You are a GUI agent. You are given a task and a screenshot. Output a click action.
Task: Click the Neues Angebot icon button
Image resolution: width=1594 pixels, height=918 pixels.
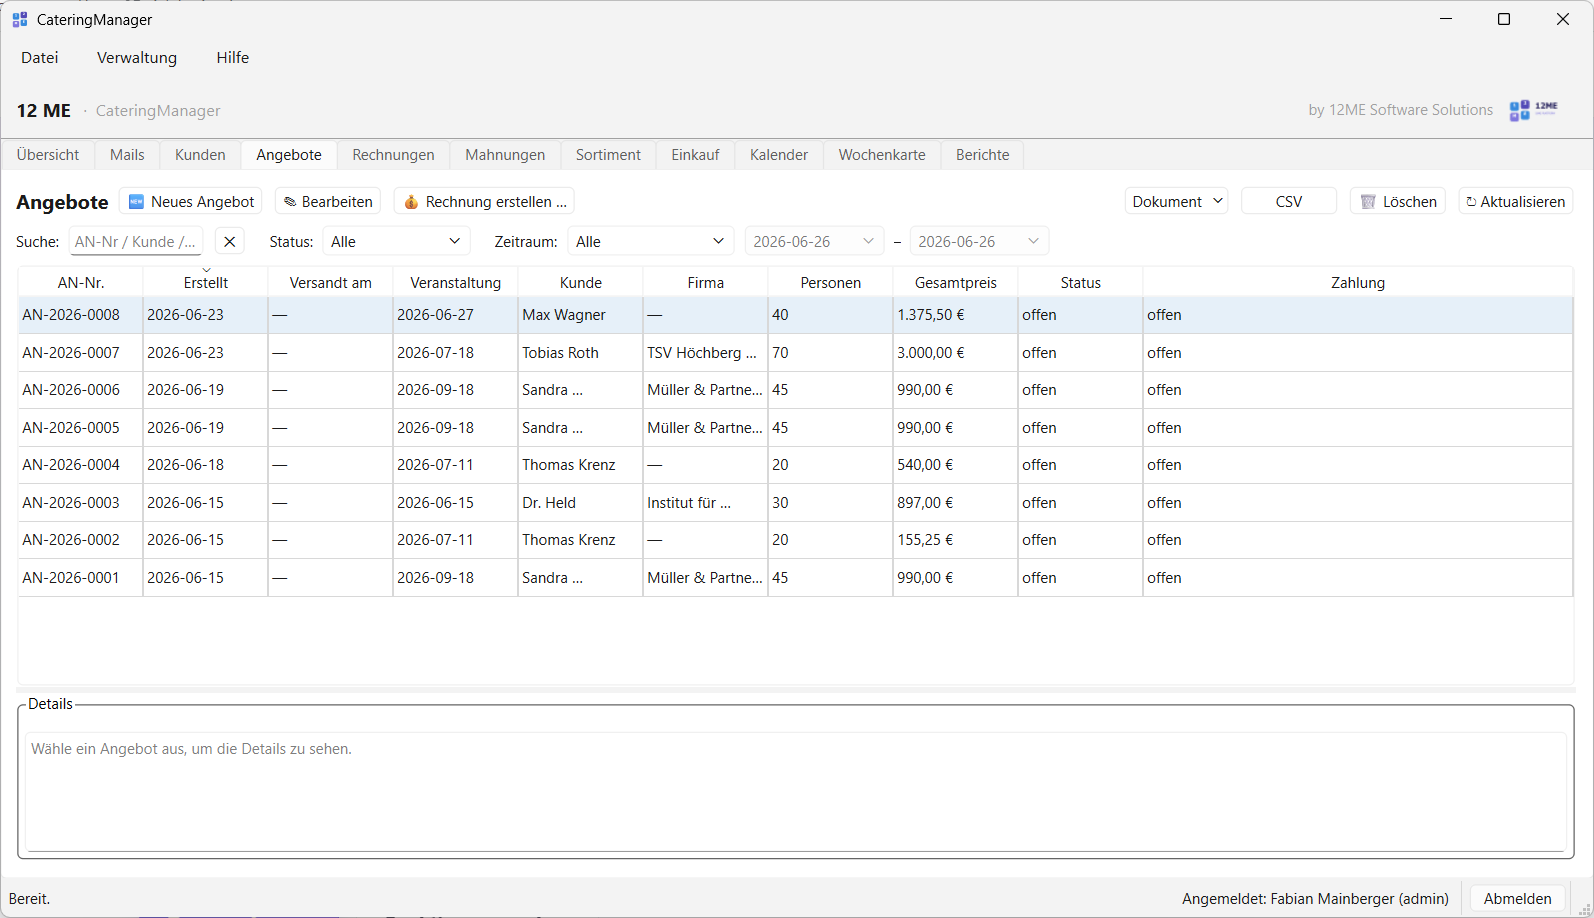pyautogui.click(x=136, y=202)
